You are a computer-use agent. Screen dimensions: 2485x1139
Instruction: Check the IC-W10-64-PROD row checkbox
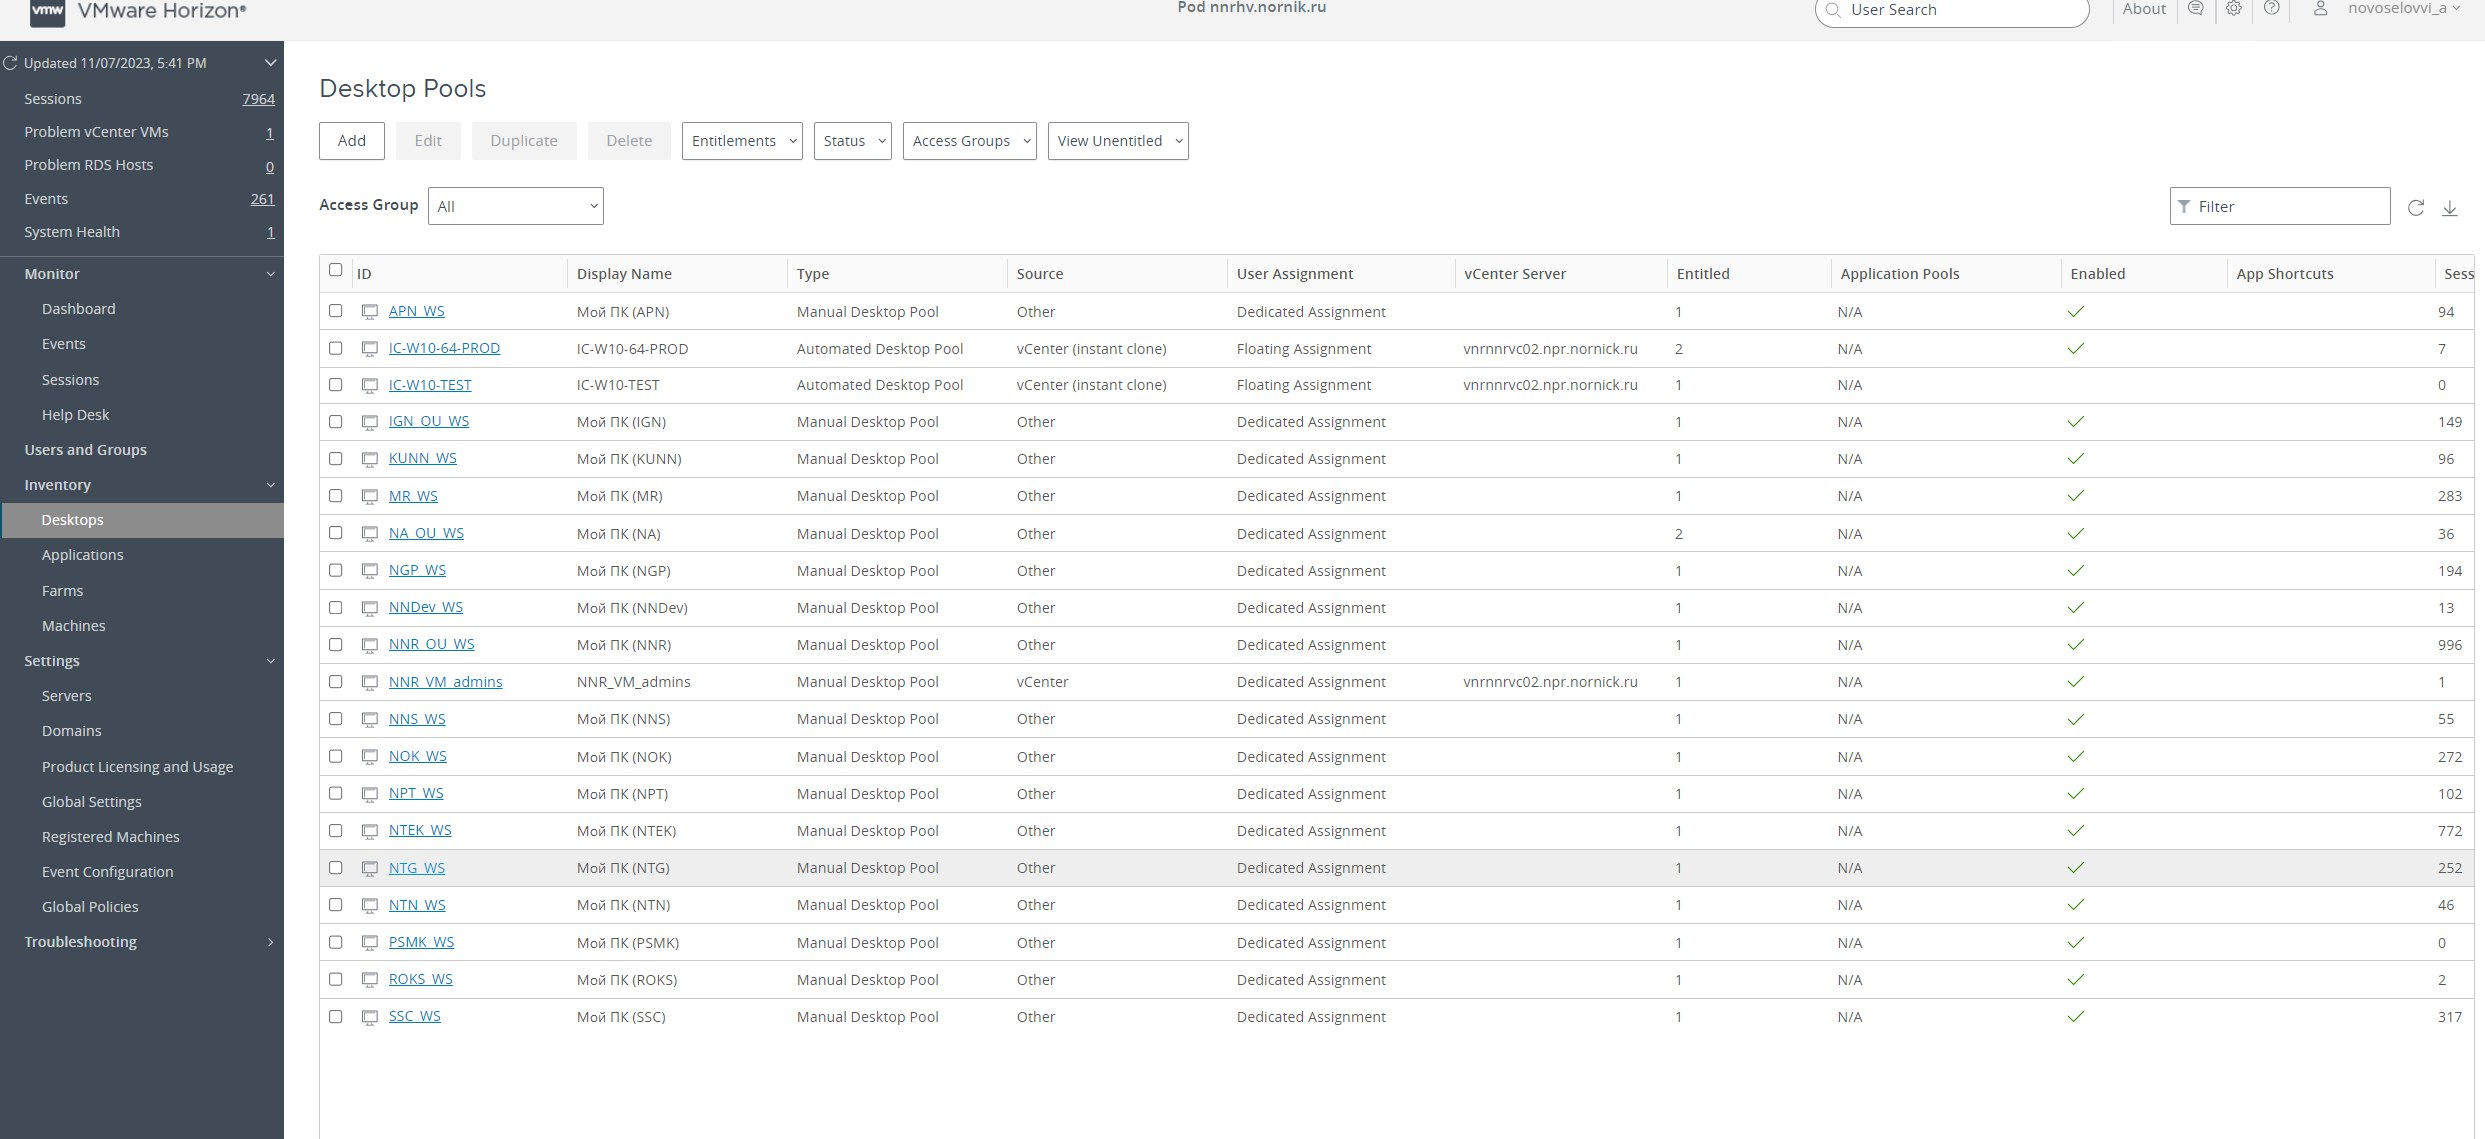(x=336, y=348)
